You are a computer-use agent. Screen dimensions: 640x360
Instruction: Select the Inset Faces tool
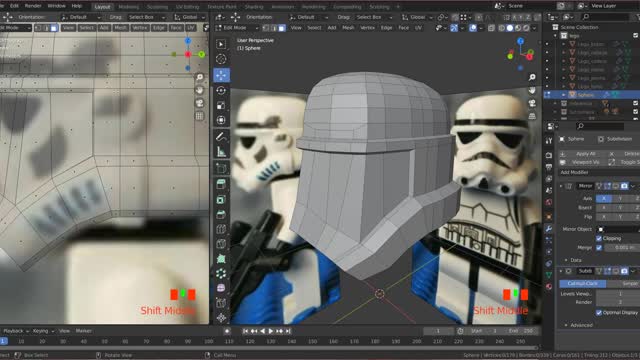coord(221,200)
